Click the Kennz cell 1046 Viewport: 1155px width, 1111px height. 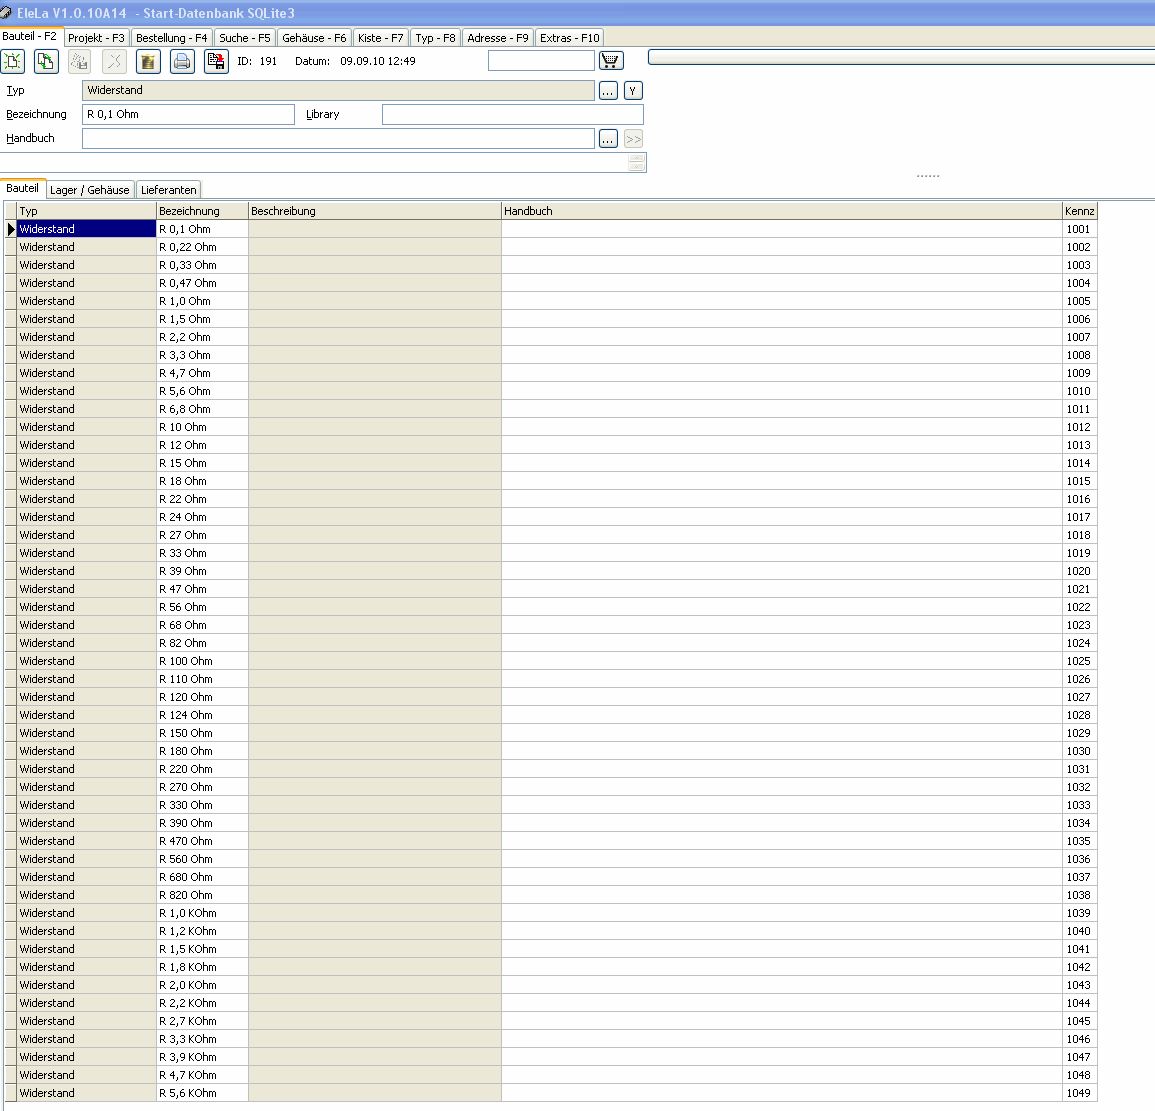tap(1080, 1039)
